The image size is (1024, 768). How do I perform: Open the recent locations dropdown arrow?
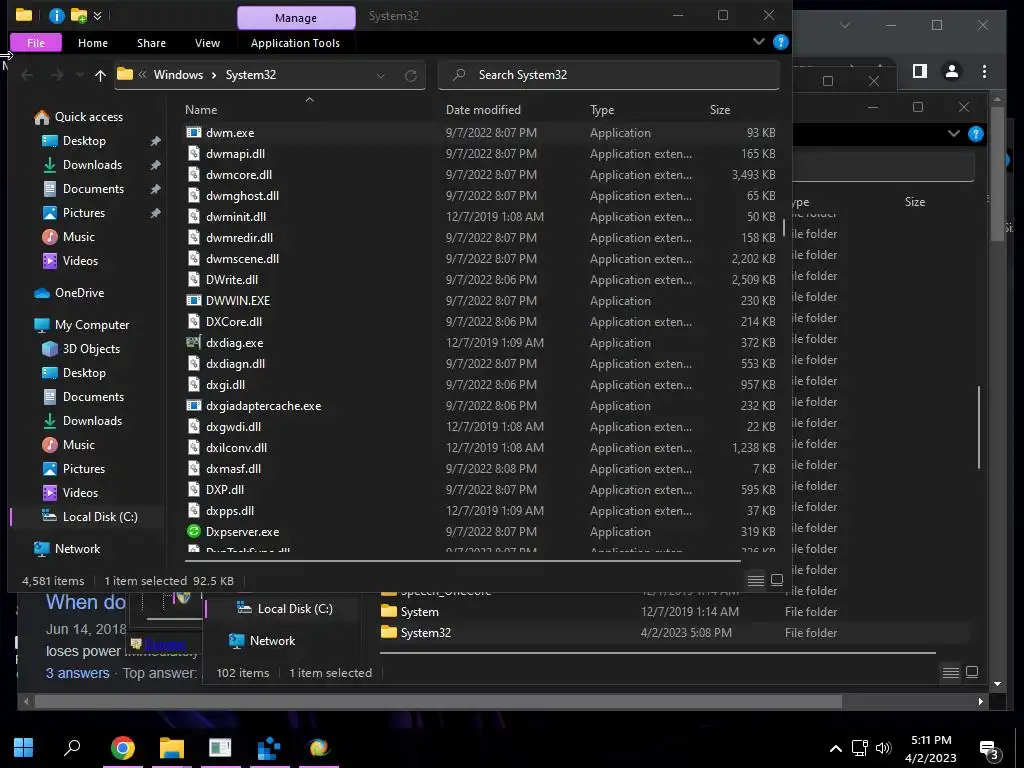[x=80, y=75]
